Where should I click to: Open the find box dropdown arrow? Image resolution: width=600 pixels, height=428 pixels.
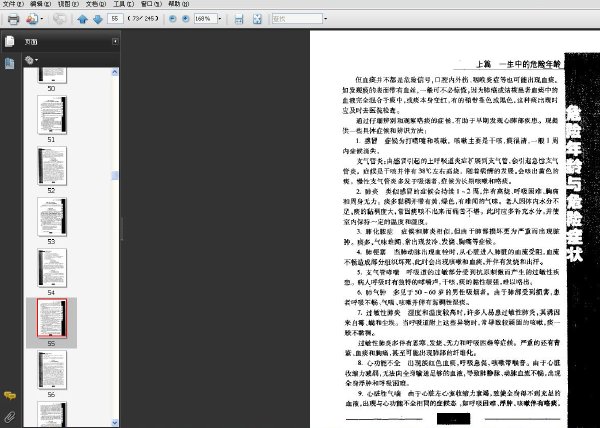tap(326, 18)
